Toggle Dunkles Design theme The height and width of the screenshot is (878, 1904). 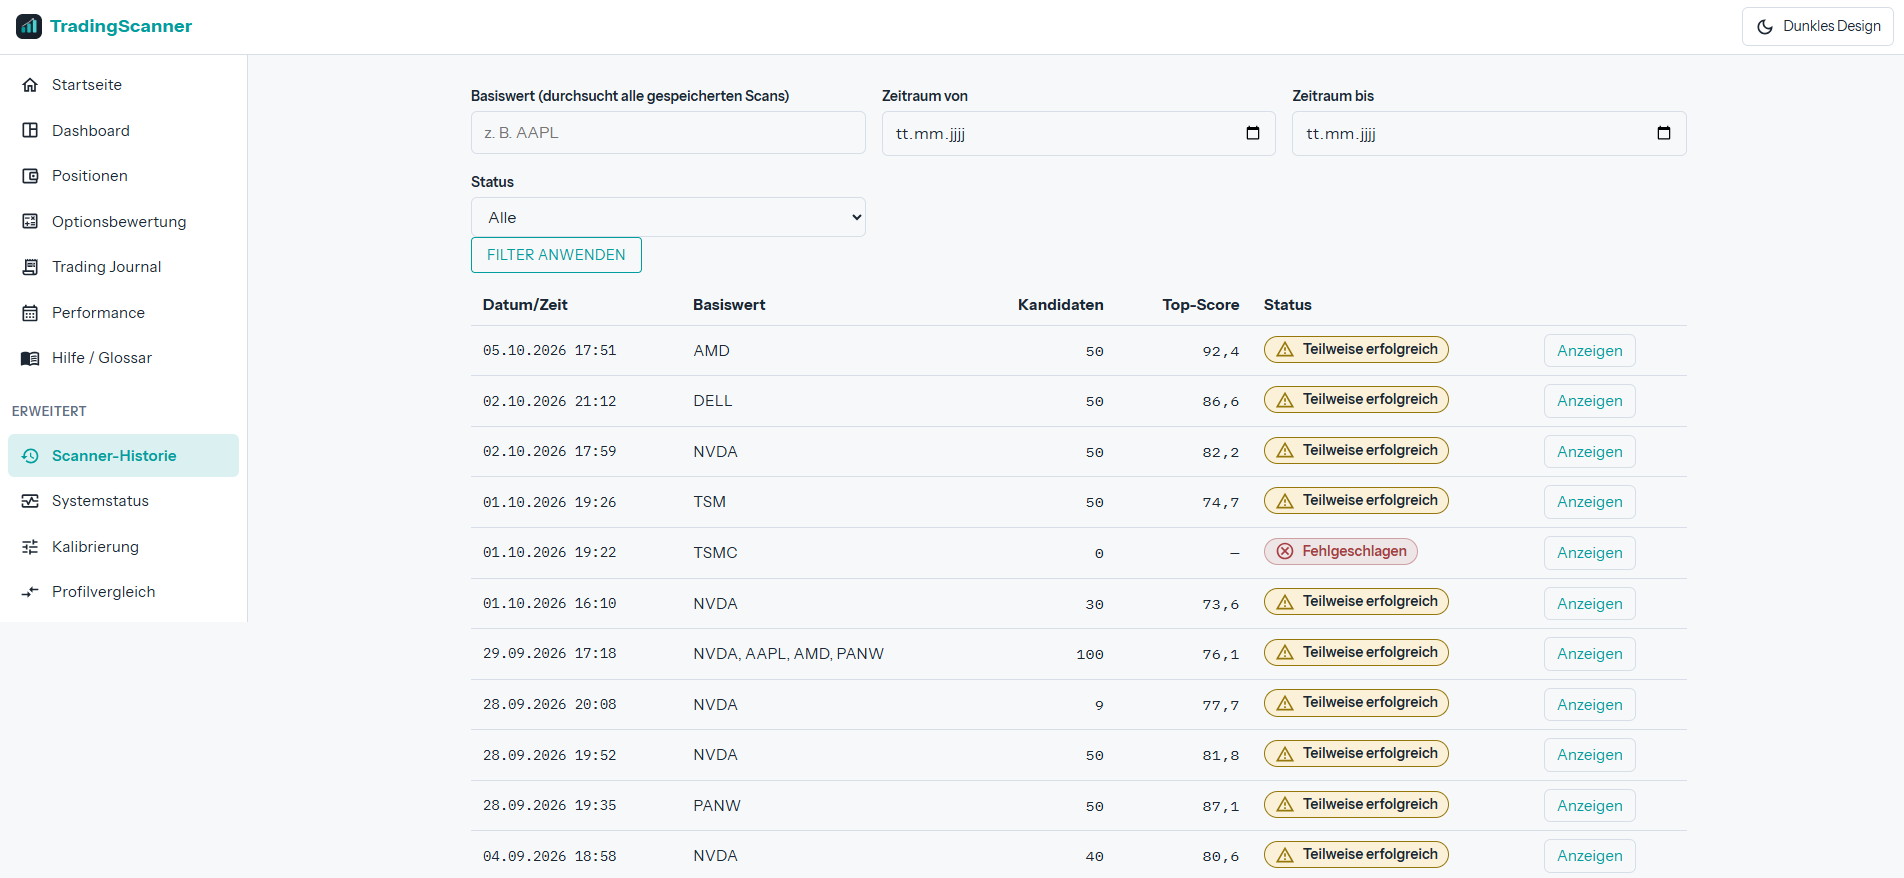(x=1817, y=26)
